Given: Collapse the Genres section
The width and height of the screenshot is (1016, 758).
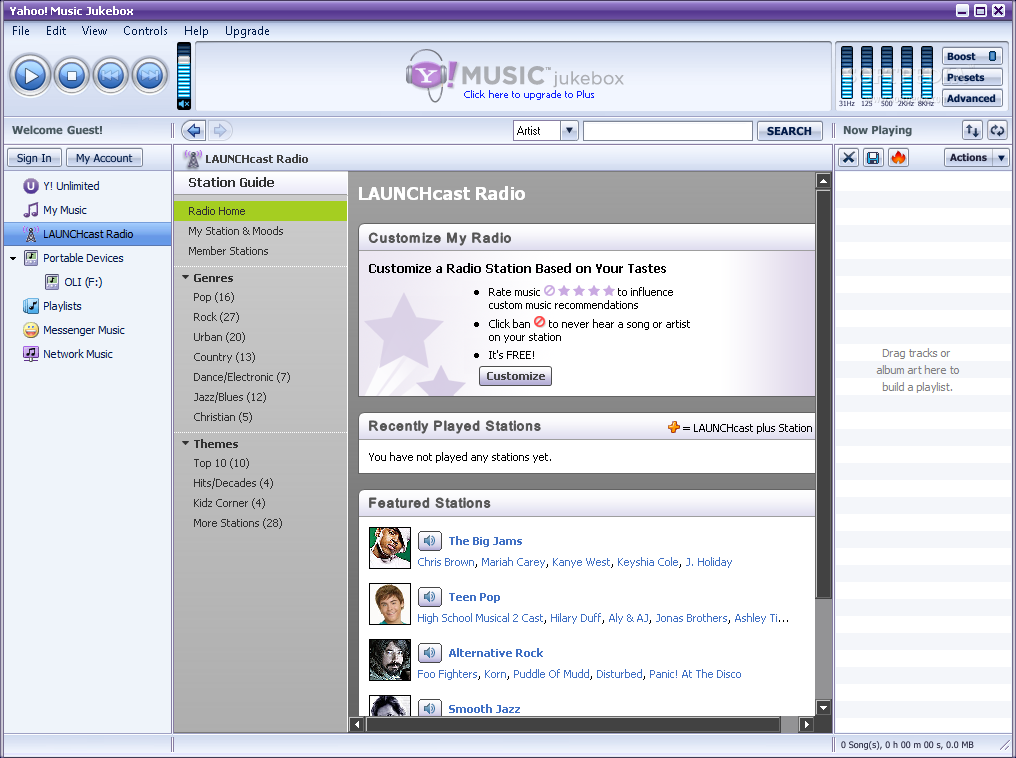Looking at the screenshot, I should (185, 277).
